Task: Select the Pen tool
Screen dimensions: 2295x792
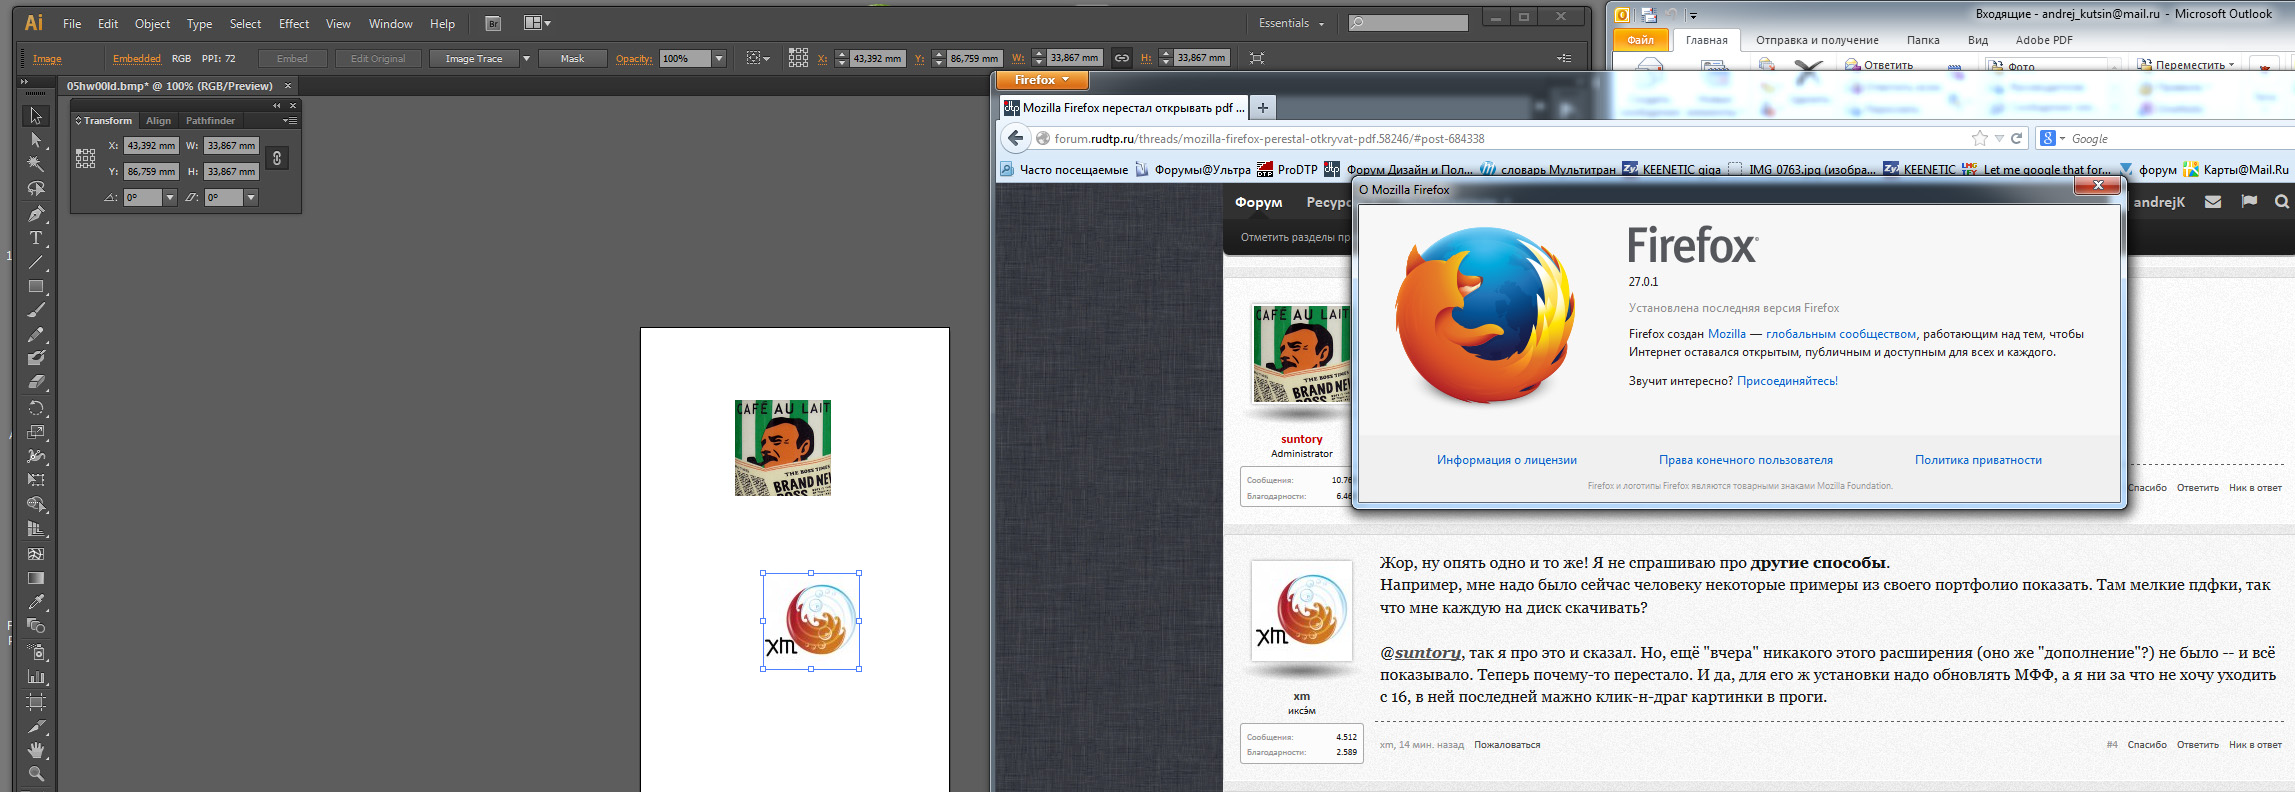Action: tap(36, 214)
